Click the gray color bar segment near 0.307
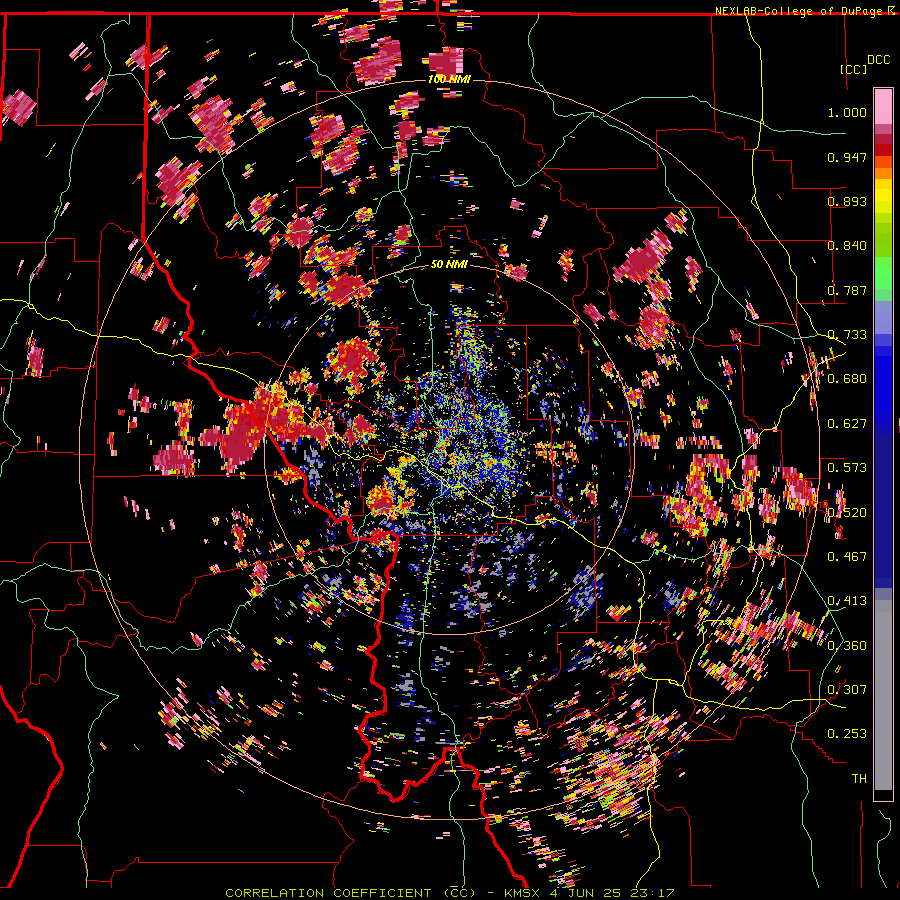The height and width of the screenshot is (900, 900). (x=883, y=695)
